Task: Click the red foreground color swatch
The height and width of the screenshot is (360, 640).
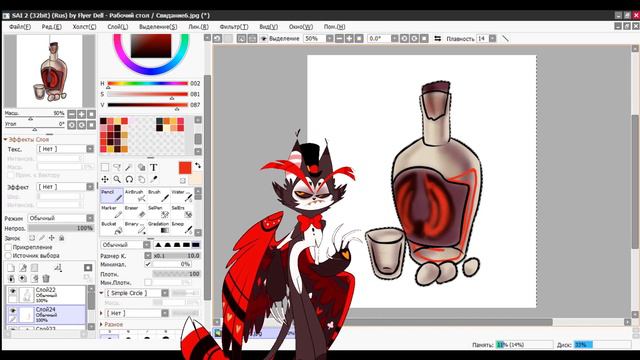Action: point(185,168)
